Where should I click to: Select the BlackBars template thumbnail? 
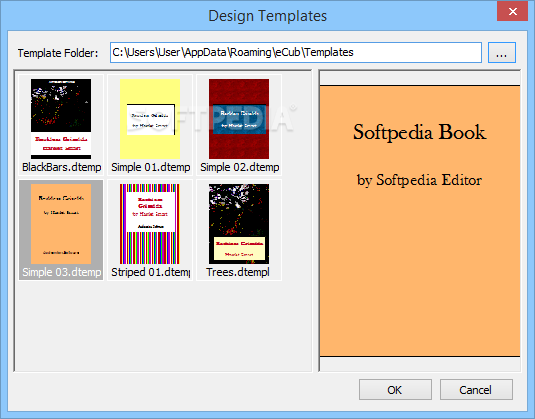point(61,119)
